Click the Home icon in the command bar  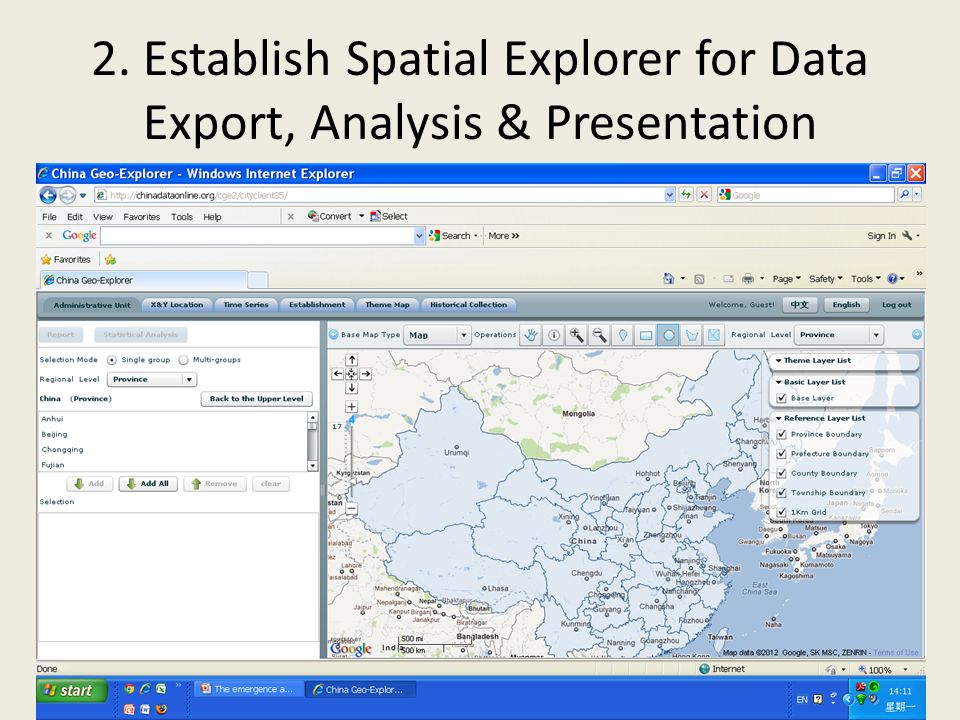(x=668, y=279)
